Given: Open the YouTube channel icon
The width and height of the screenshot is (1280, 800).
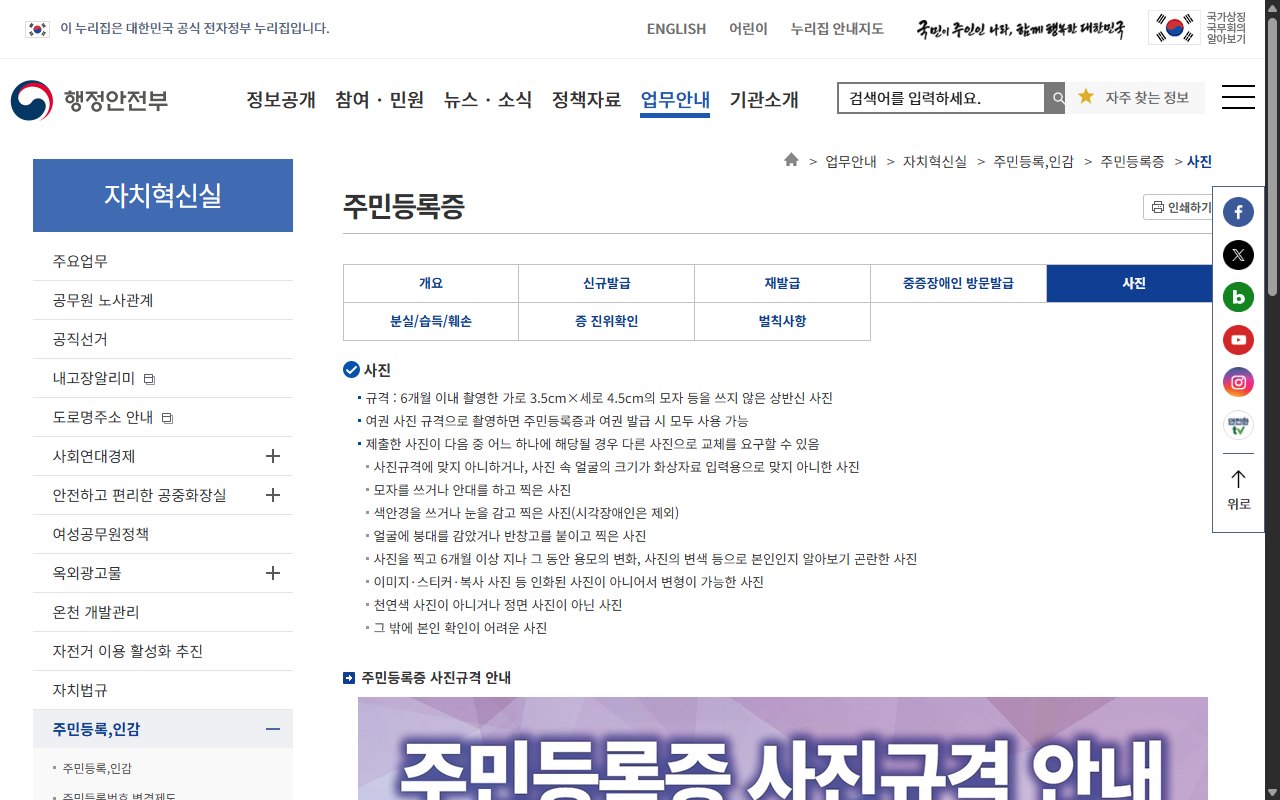Looking at the screenshot, I should 1238,340.
